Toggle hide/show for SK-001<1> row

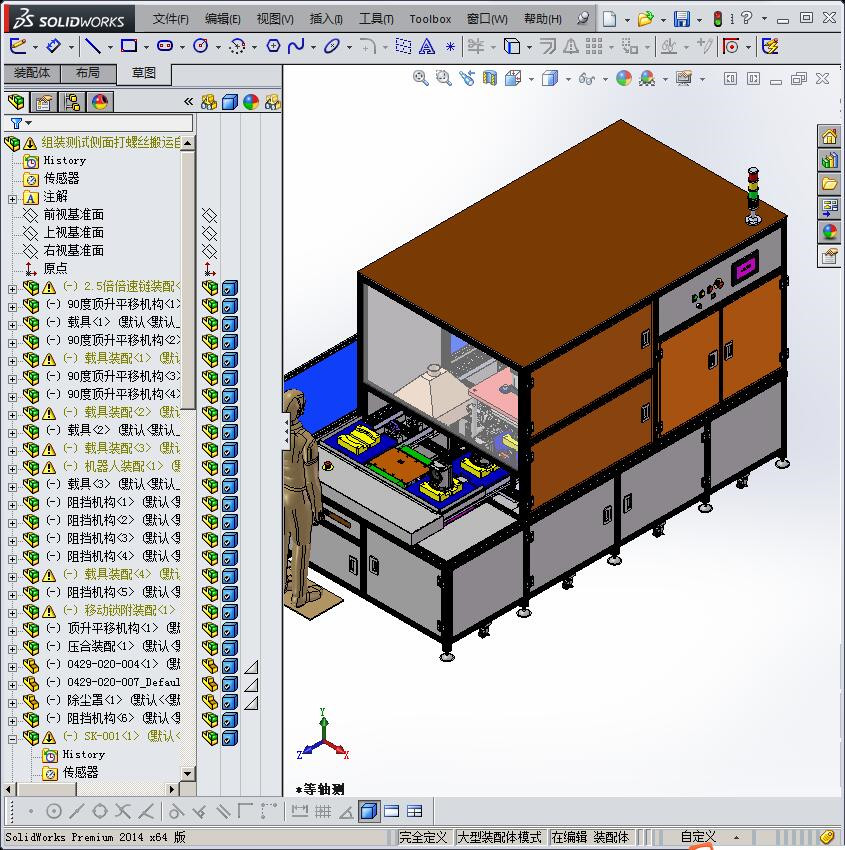pyautogui.click(x=209, y=738)
